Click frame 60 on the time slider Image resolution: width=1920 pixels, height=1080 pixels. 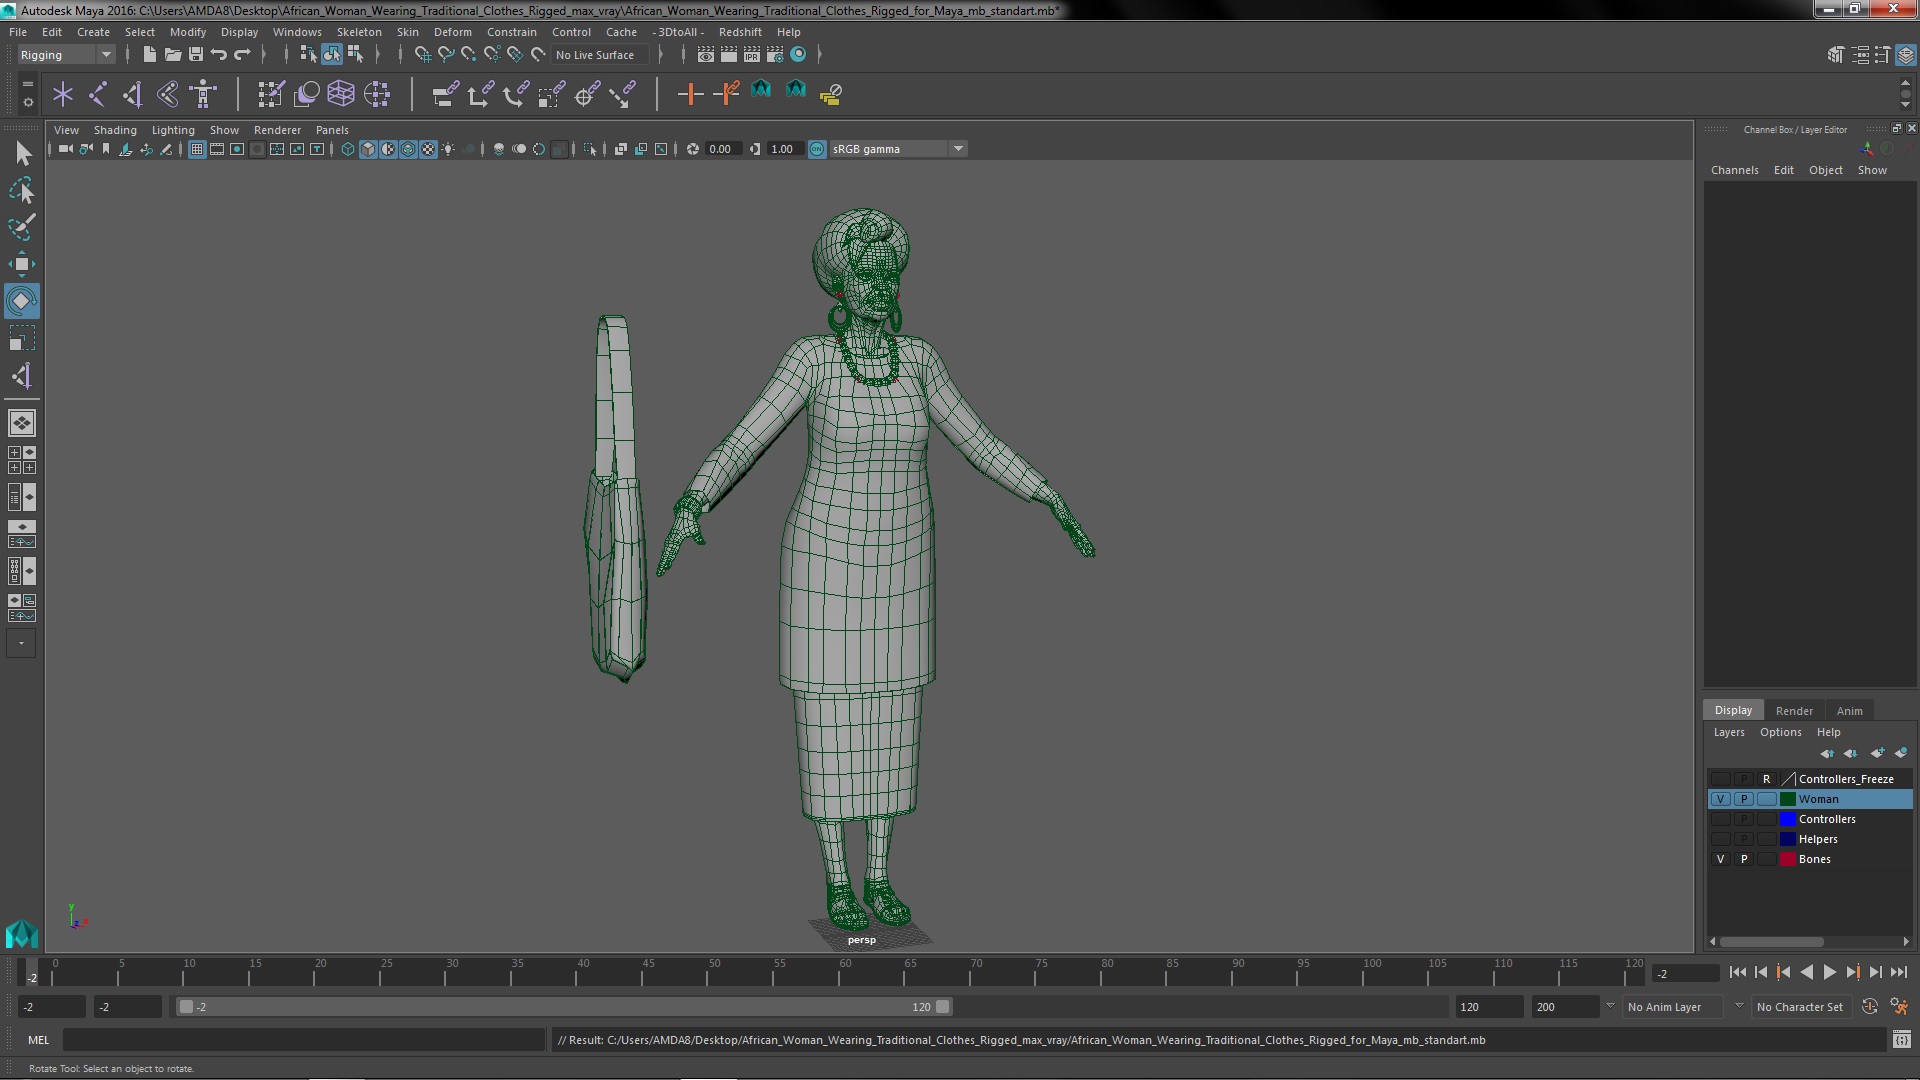(x=845, y=972)
